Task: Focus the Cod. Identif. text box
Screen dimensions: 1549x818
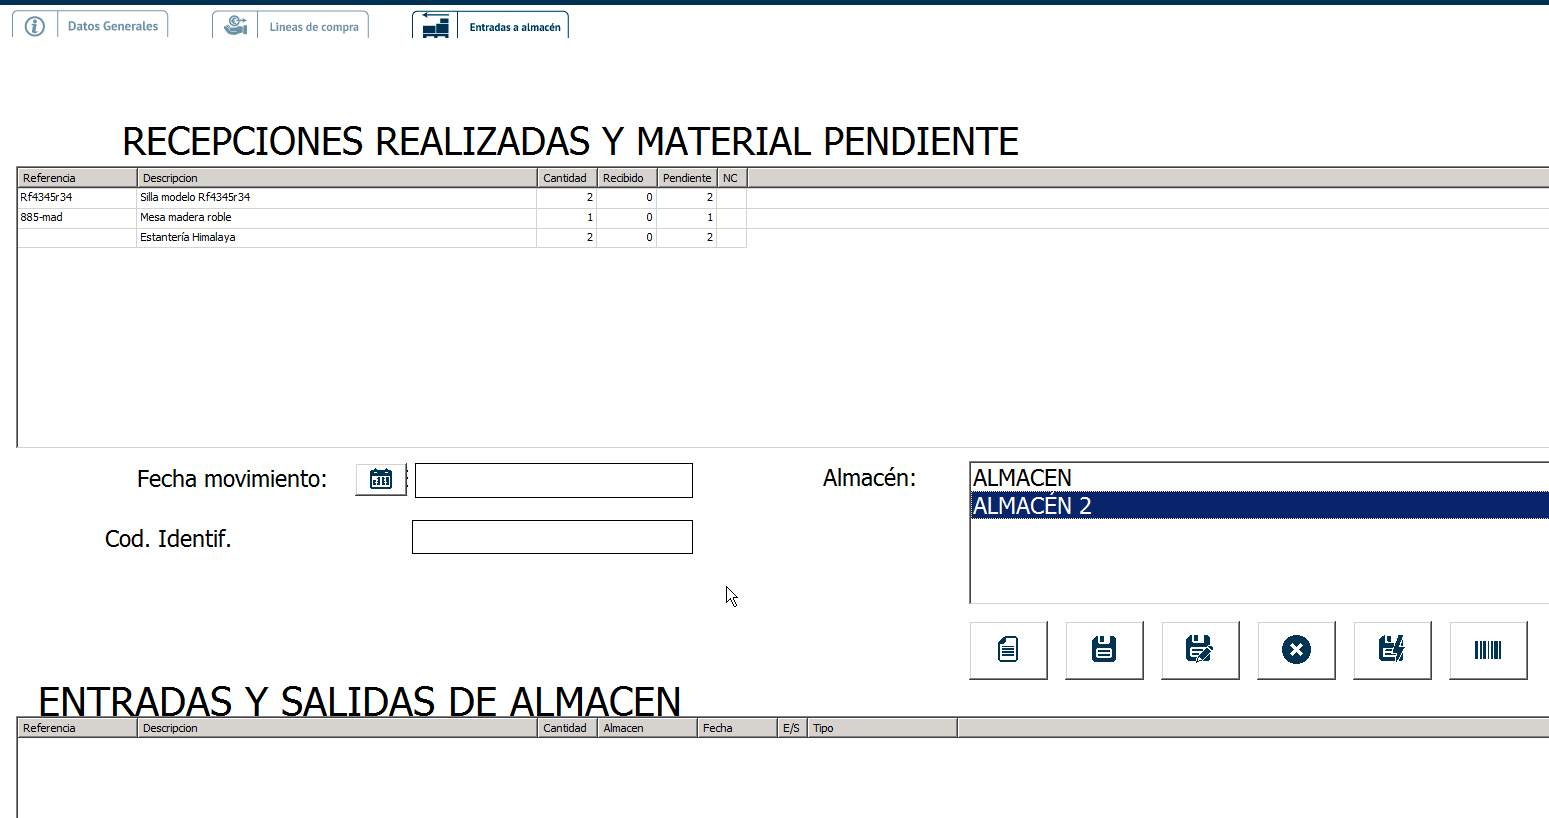Action: point(552,537)
